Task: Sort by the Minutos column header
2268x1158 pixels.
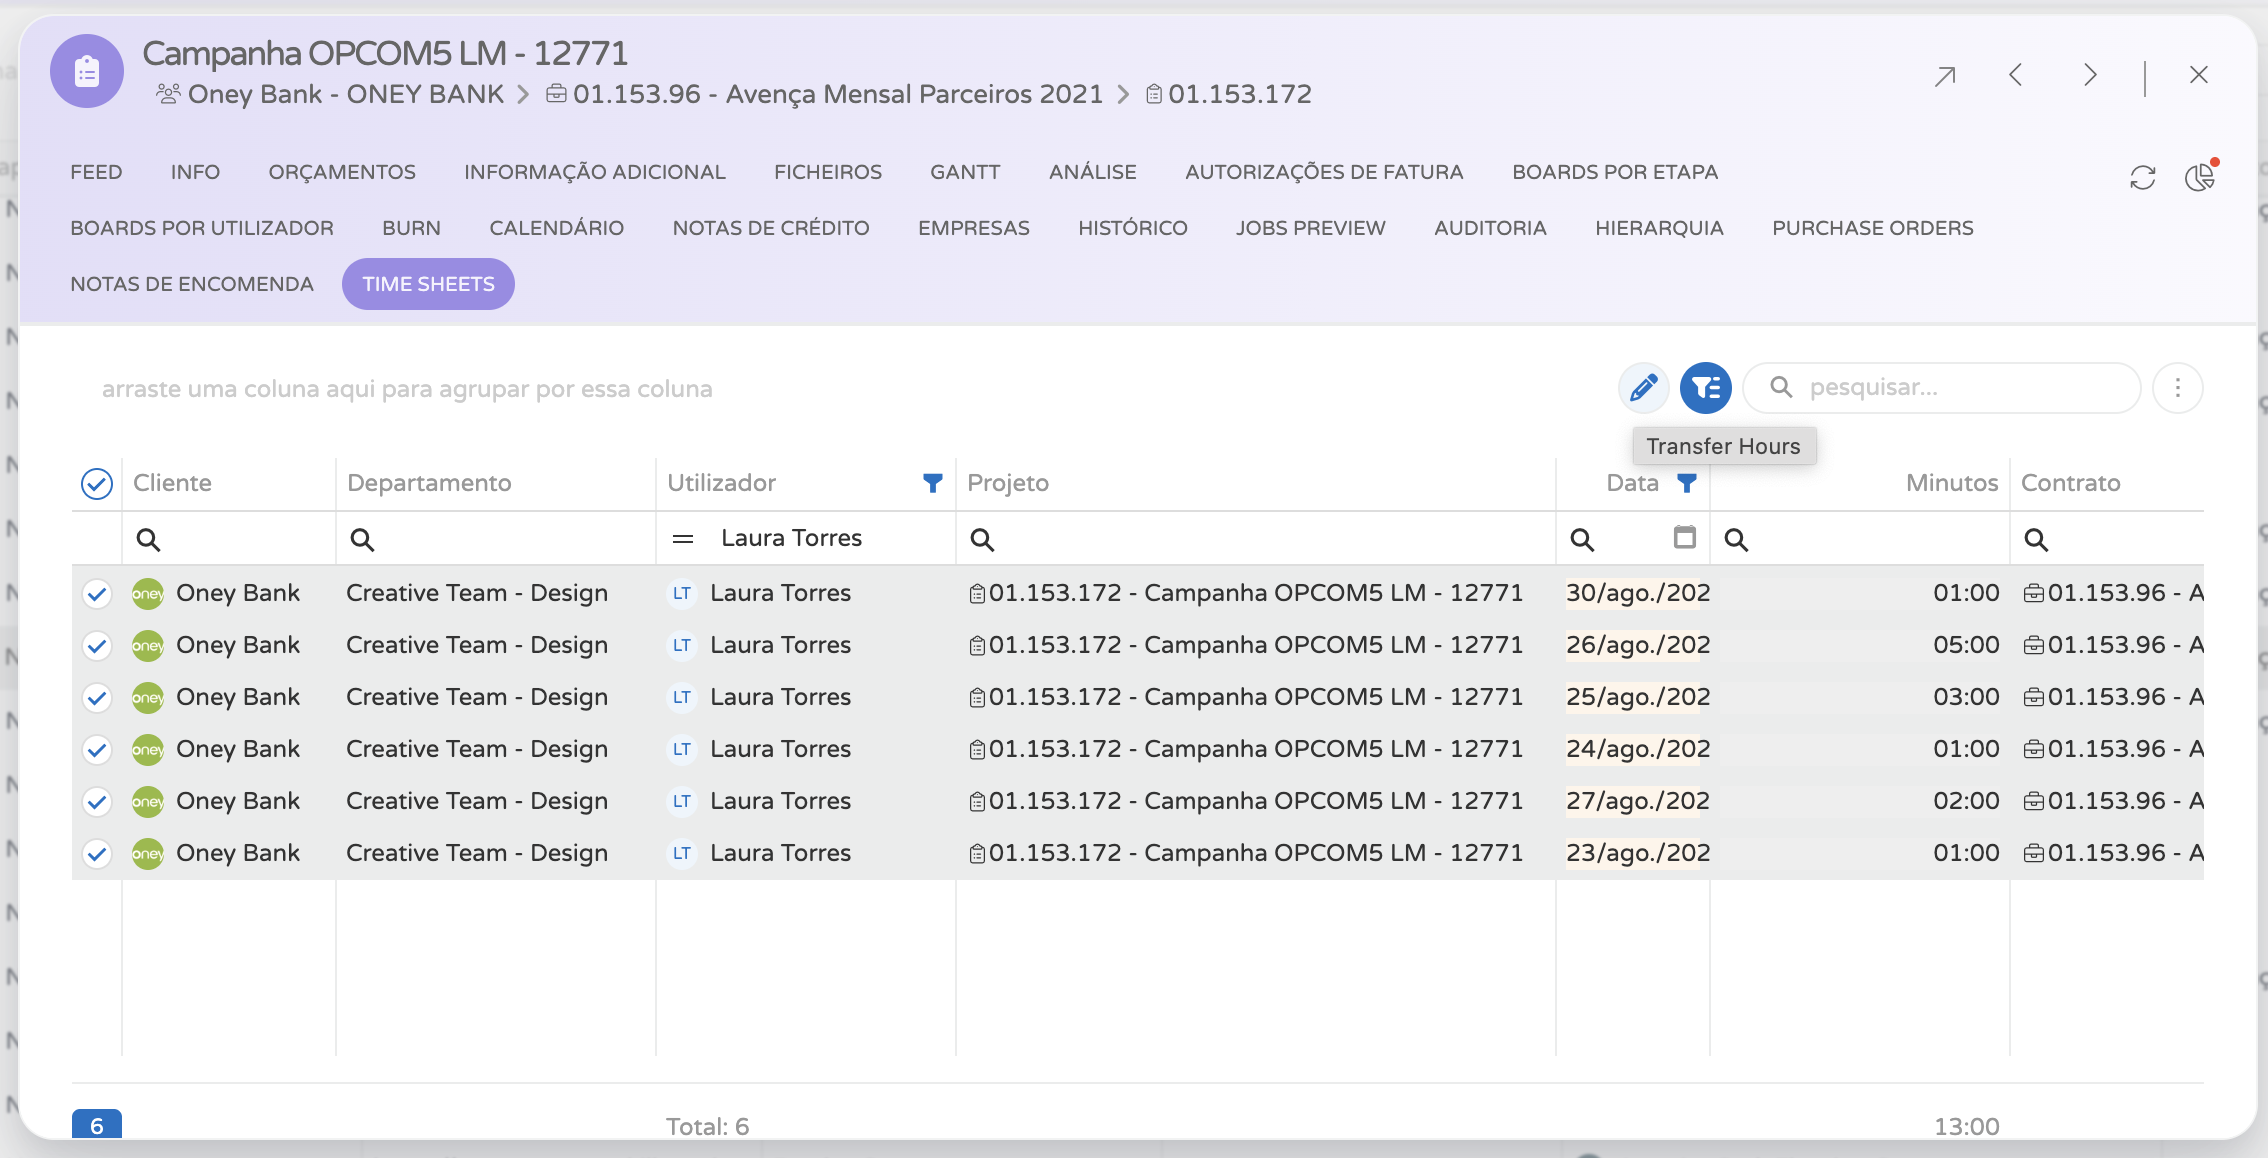Action: [1952, 483]
